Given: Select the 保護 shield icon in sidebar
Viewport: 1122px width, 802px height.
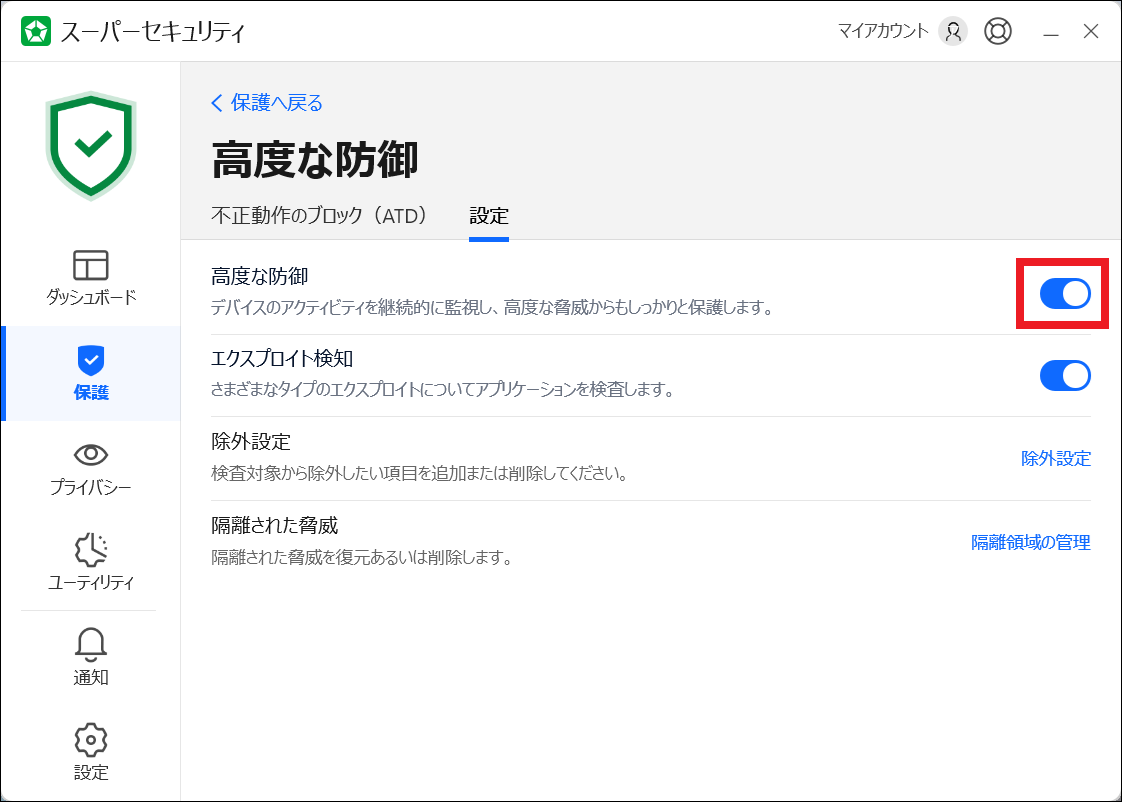Looking at the screenshot, I should [x=91, y=360].
